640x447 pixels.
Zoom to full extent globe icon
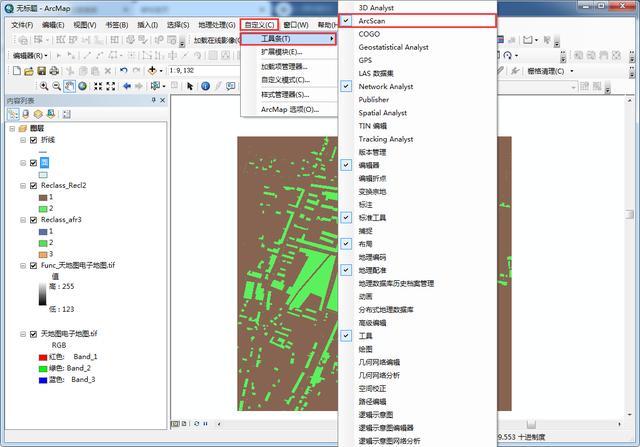pyautogui.click(x=82, y=86)
